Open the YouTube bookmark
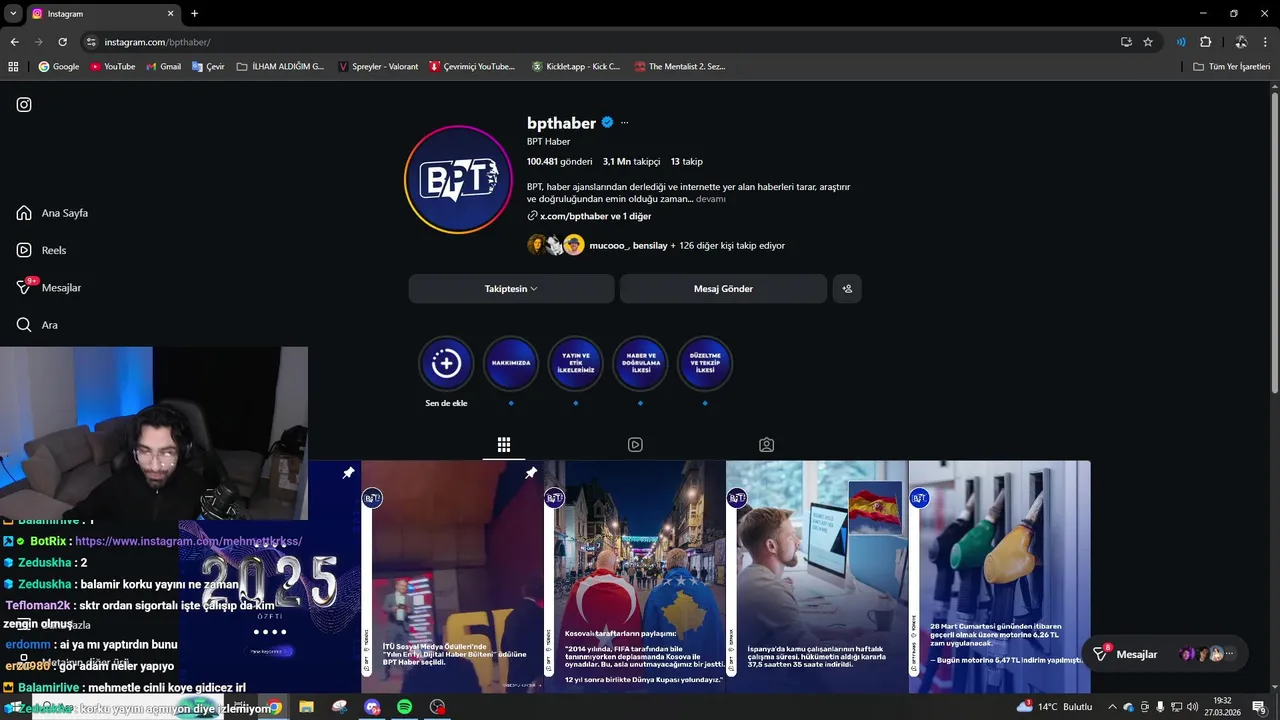1280x720 pixels. click(112, 66)
